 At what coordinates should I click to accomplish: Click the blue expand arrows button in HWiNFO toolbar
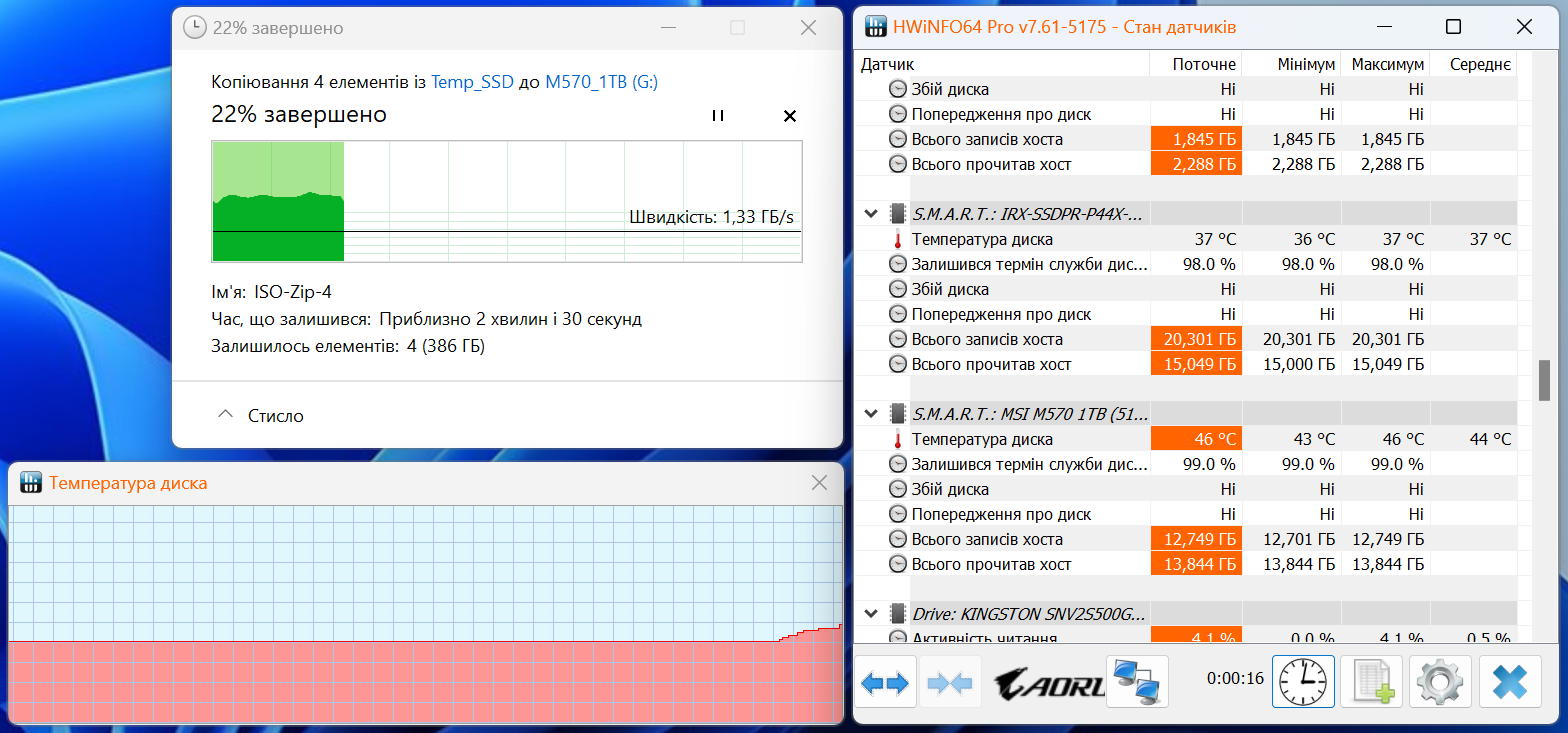pos(885,682)
